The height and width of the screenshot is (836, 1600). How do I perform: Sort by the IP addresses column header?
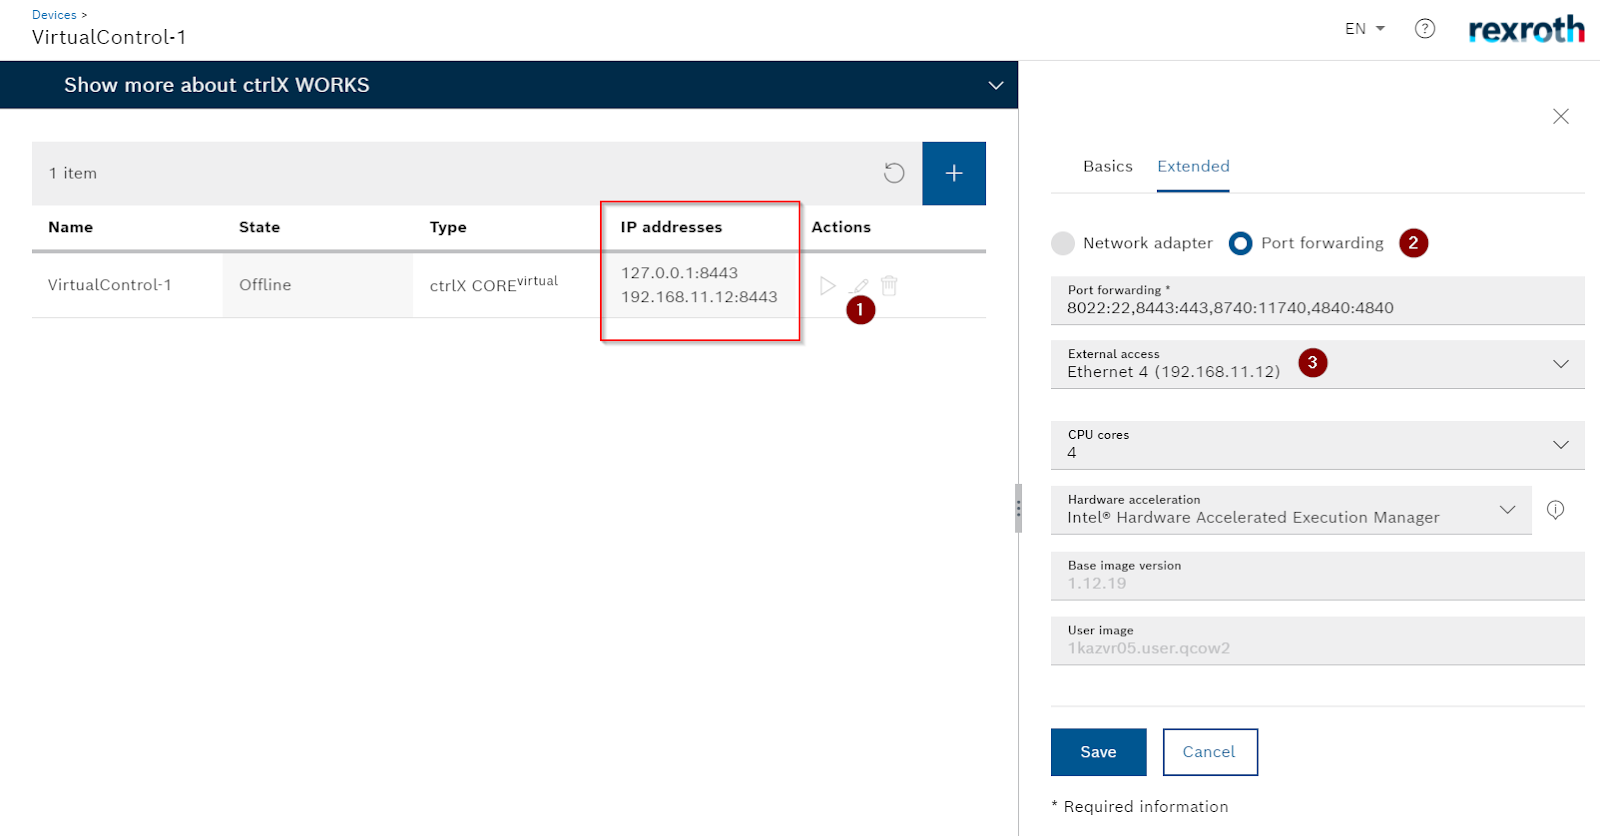pos(671,227)
